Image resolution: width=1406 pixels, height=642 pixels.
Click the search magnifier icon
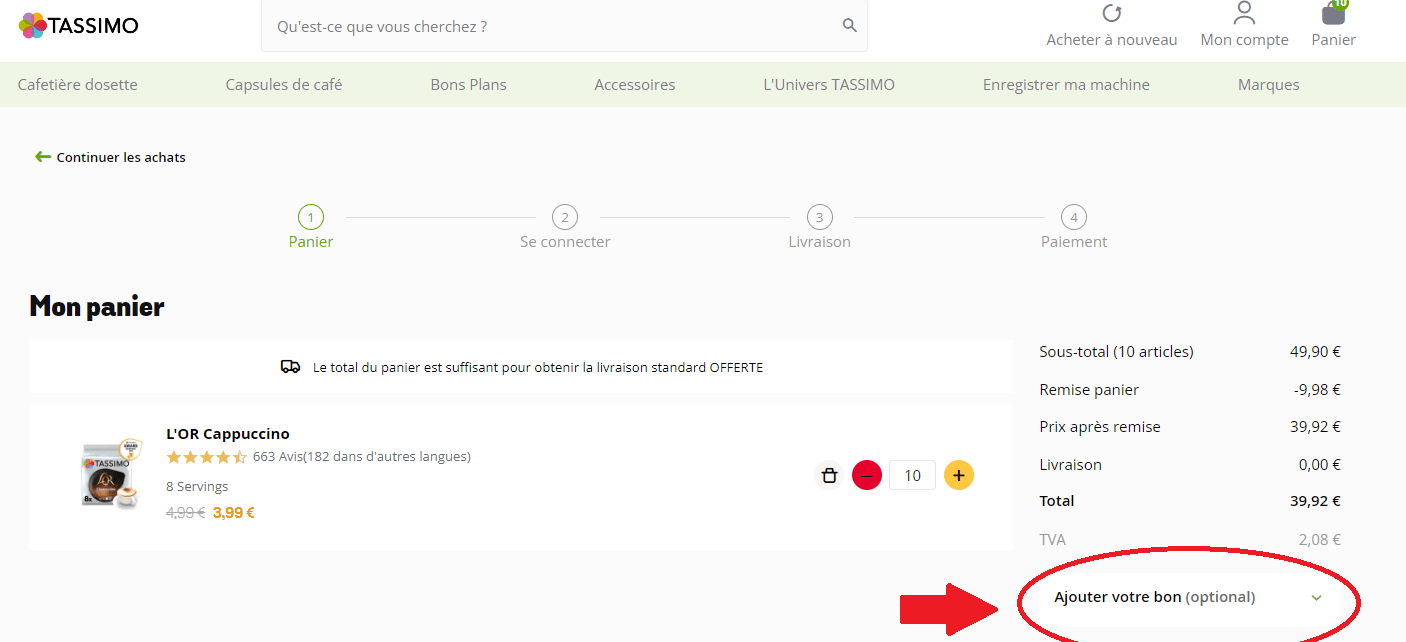click(x=850, y=26)
